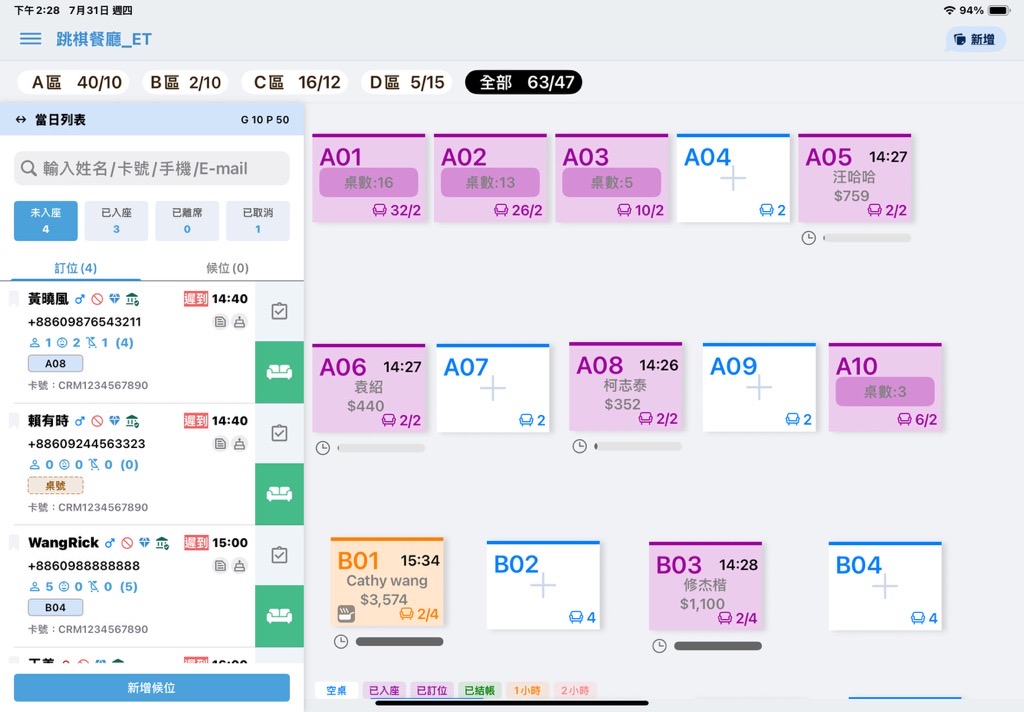1024x712 pixels.
Task: Tap the green sofa seat icon for 黃曉風
Action: click(279, 371)
